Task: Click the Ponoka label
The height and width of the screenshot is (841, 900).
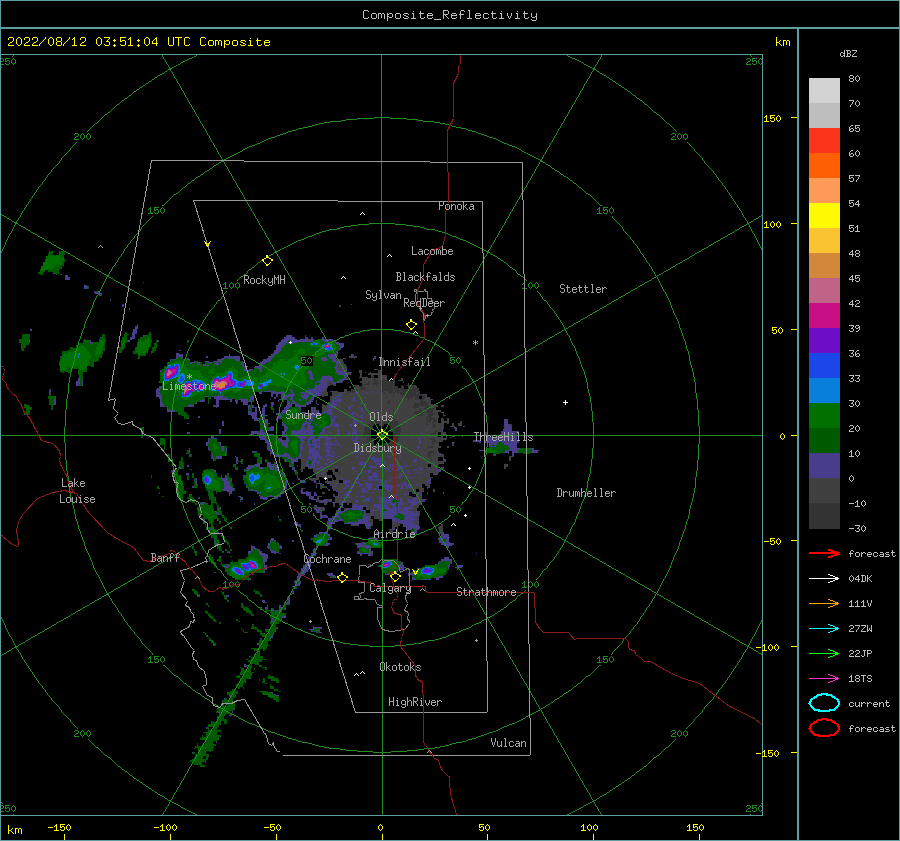Action: click(456, 206)
